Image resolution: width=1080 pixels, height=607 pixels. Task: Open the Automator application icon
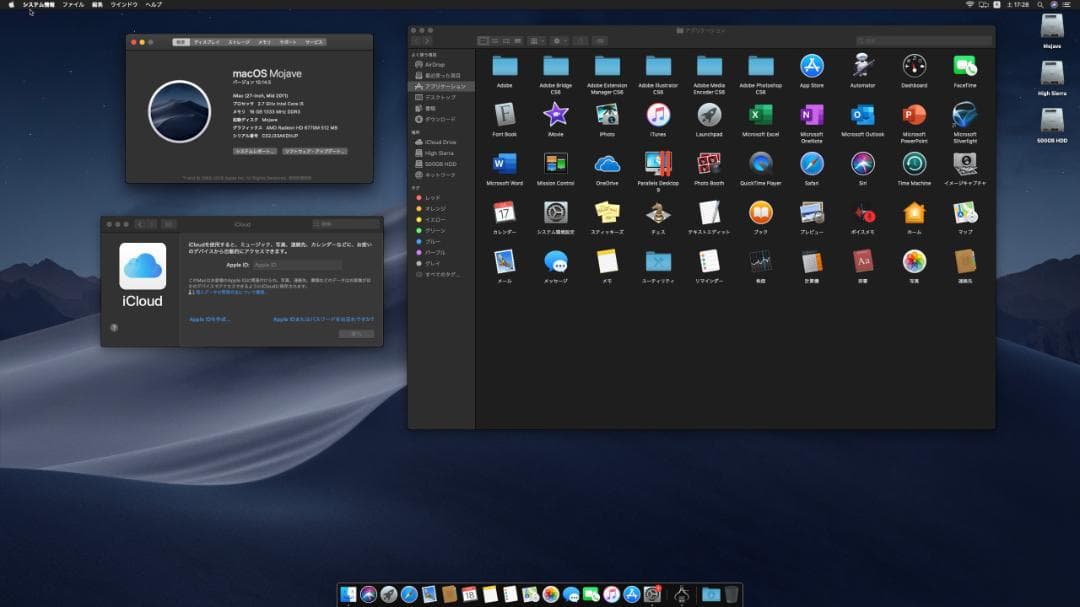point(863,66)
